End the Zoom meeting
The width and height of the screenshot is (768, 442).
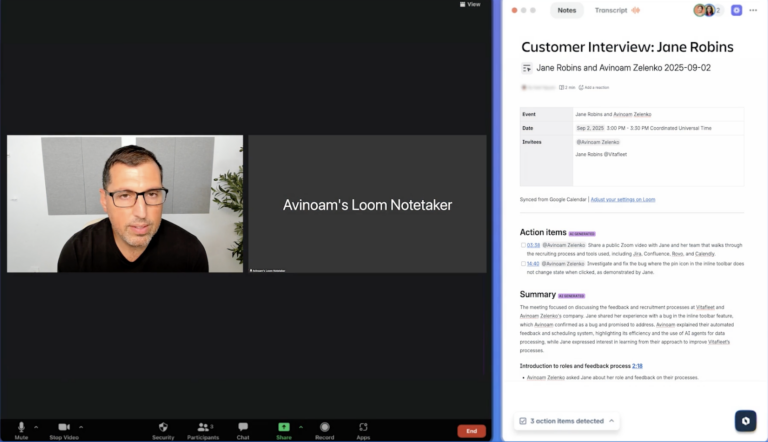471,431
